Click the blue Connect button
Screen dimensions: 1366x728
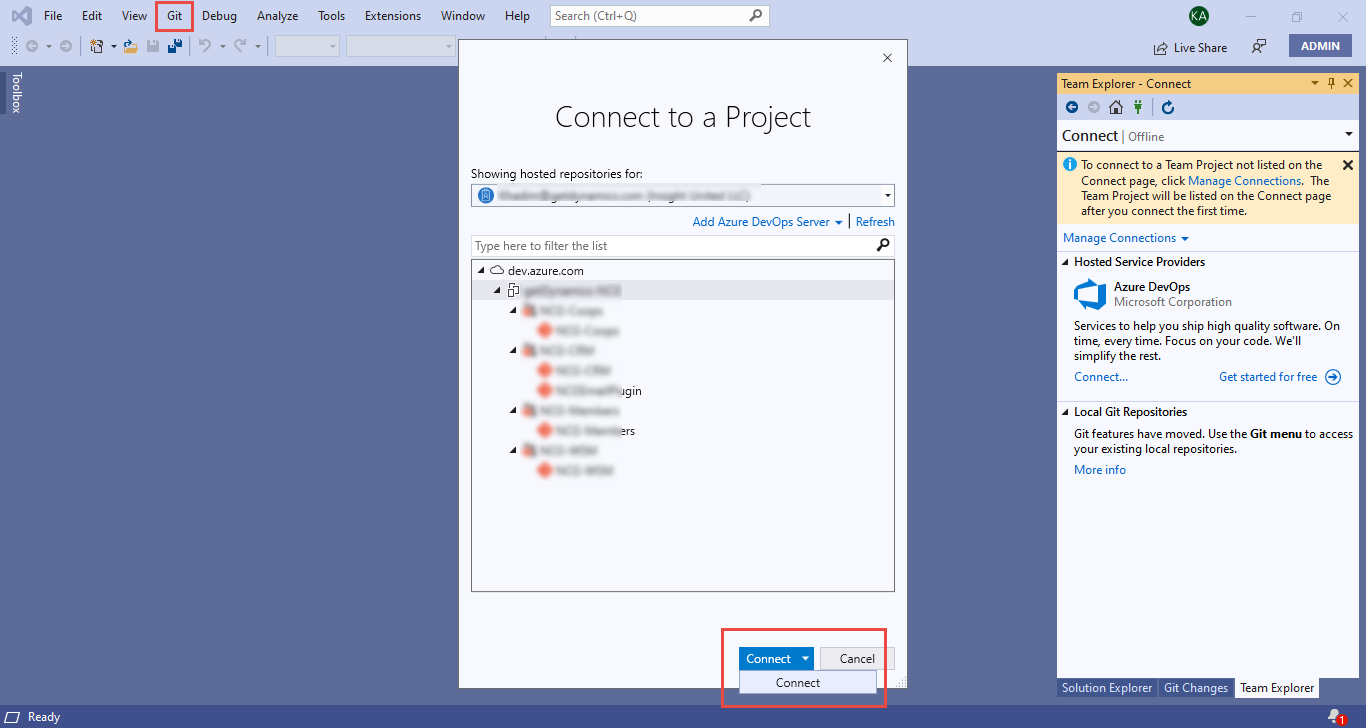pos(768,658)
